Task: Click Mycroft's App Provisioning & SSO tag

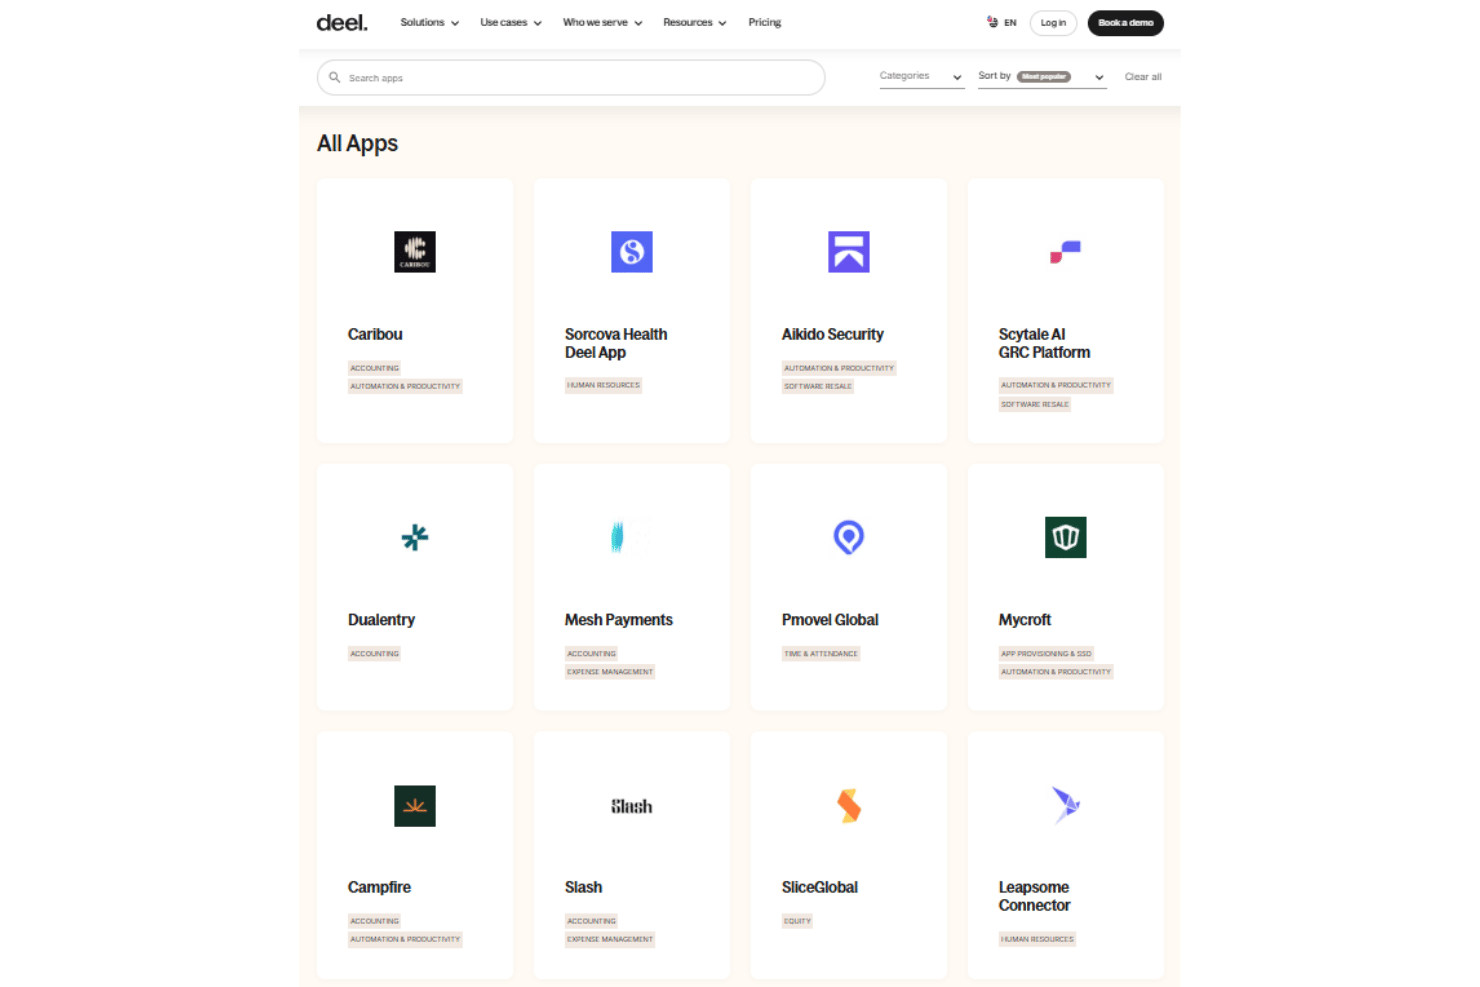Action: 1046,654
